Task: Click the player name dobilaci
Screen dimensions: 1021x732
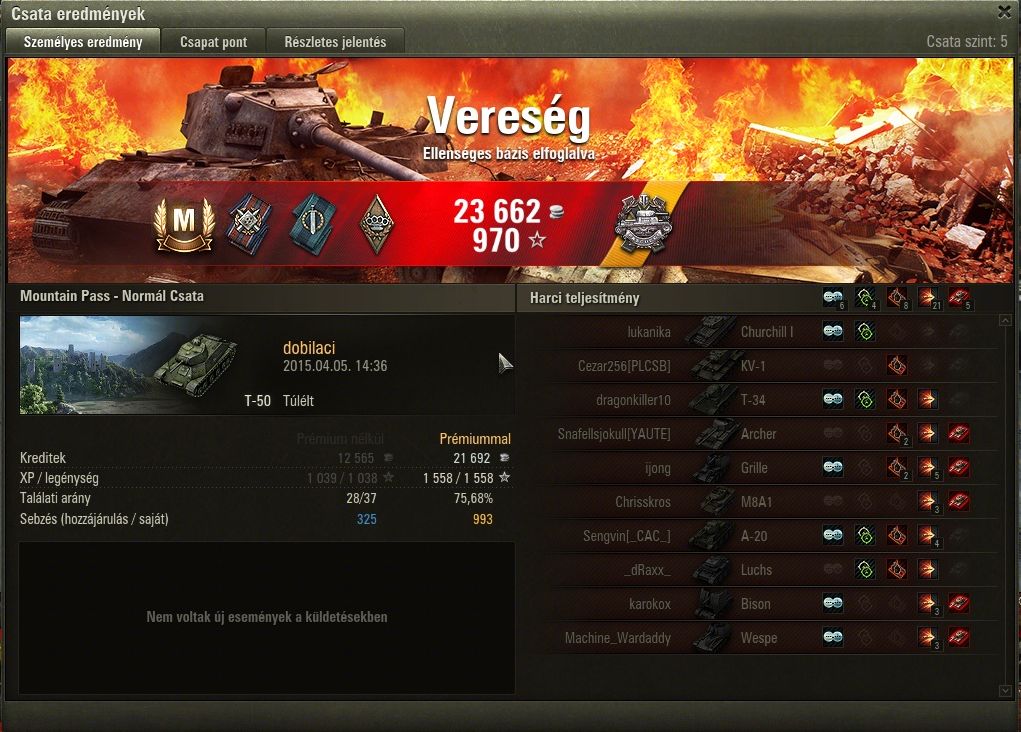Action: [x=309, y=348]
